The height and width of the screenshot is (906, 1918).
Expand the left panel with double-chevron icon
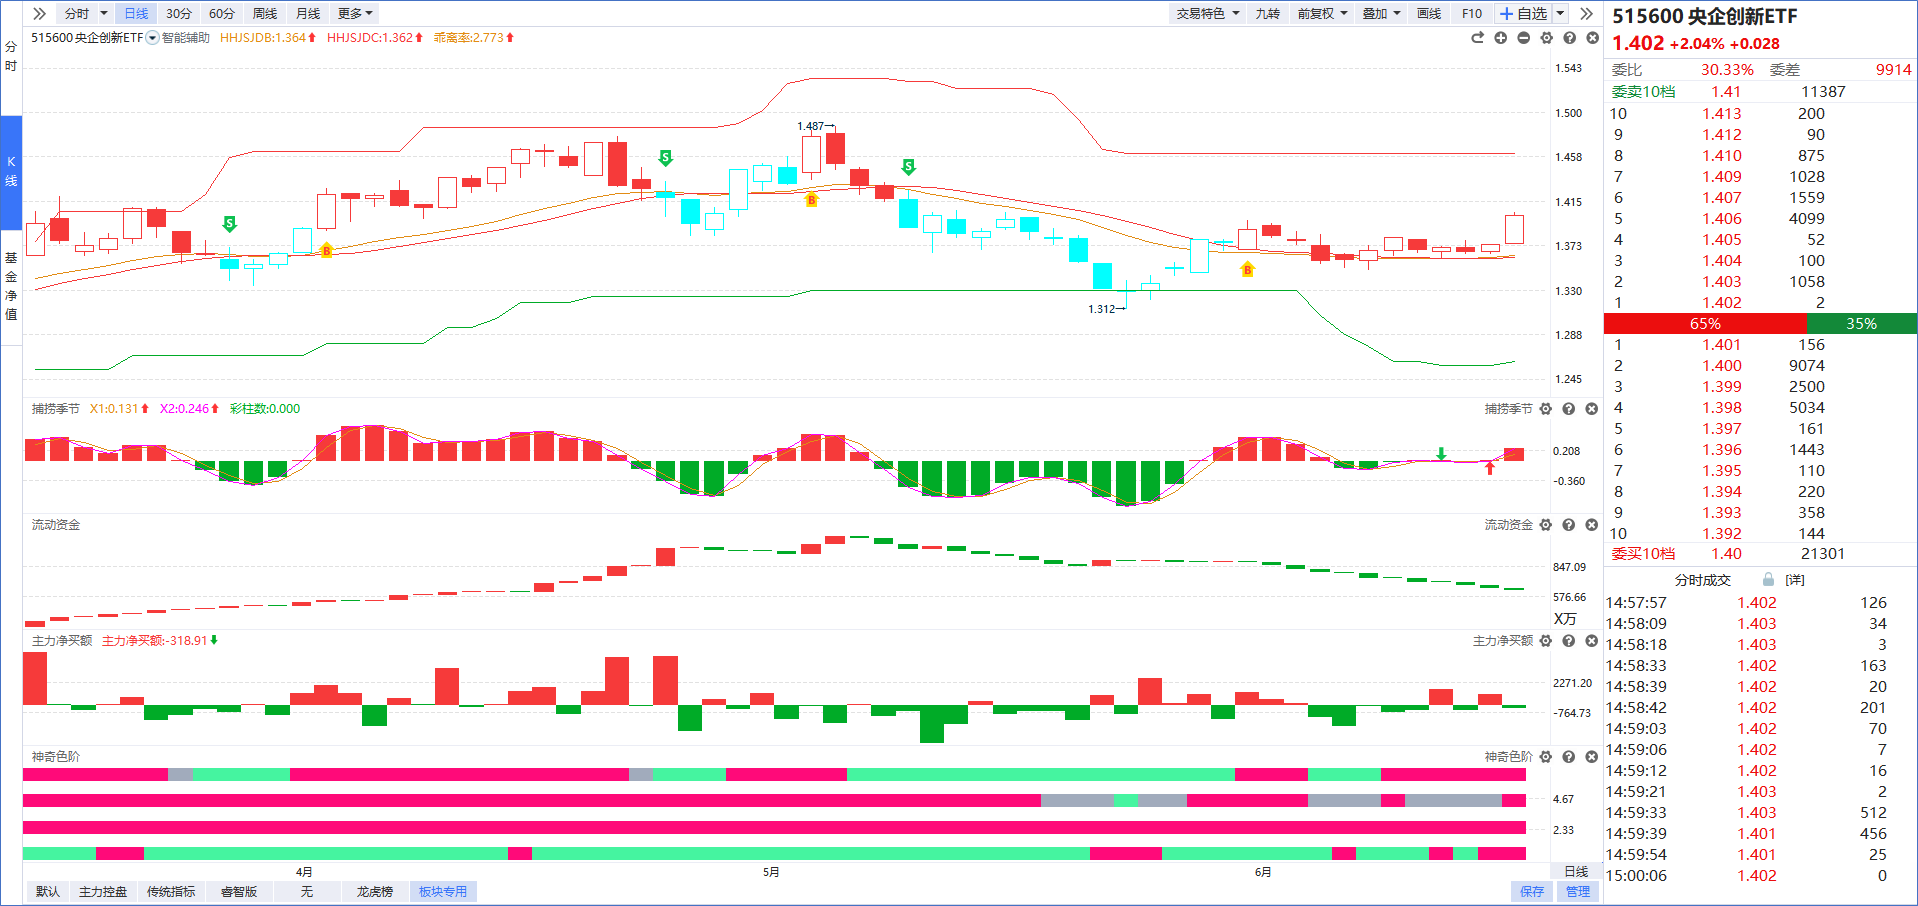pos(39,13)
